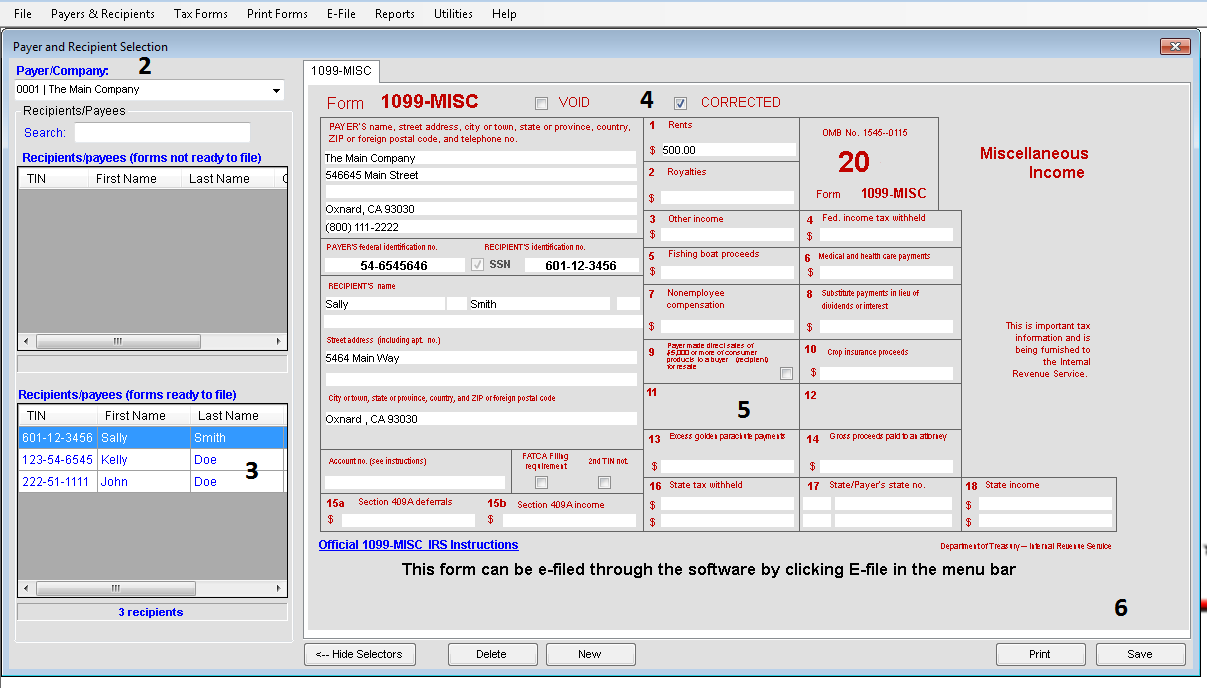Check the 2nd TIN not. checkbox
This screenshot has height=691, width=1207.
pos(604,483)
